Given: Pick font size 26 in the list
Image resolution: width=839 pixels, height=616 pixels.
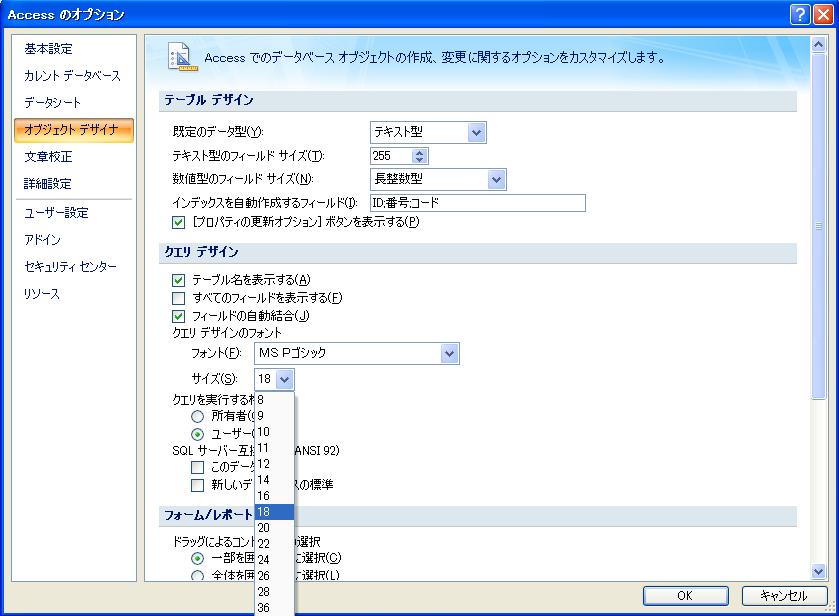Looking at the screenshot, I should pos(274,576).
